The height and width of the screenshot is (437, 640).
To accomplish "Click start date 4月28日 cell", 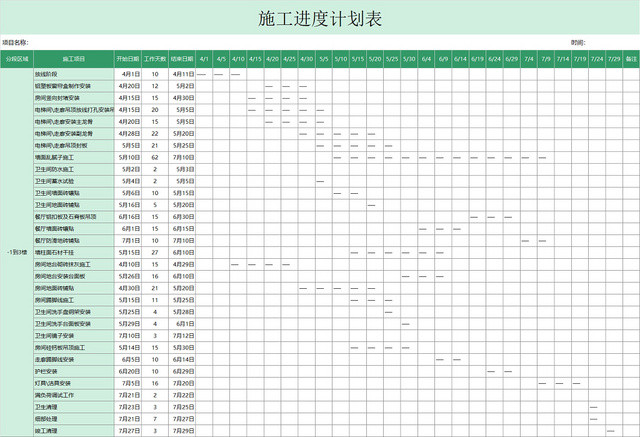I will click(128, 134).
